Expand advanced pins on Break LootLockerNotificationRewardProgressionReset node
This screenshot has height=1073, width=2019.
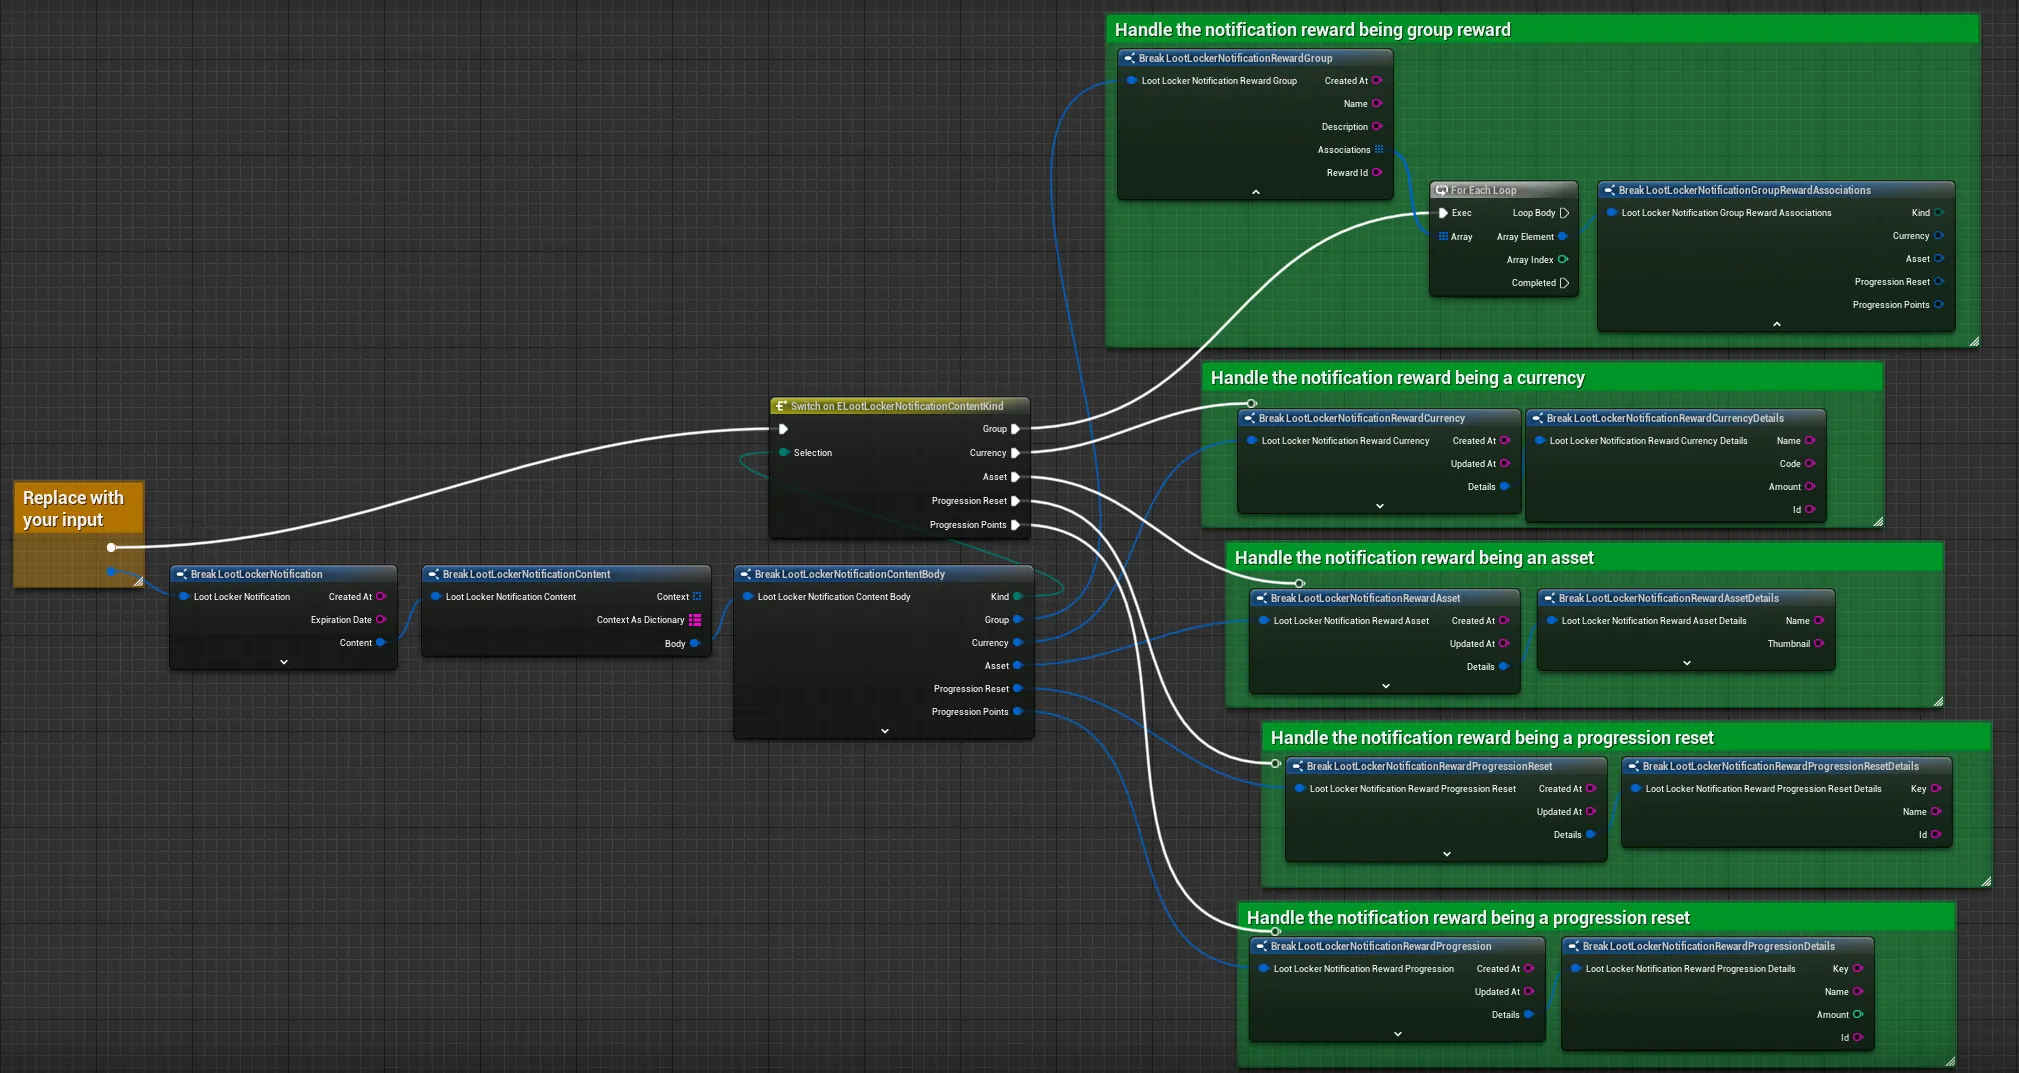point(1447,854)
